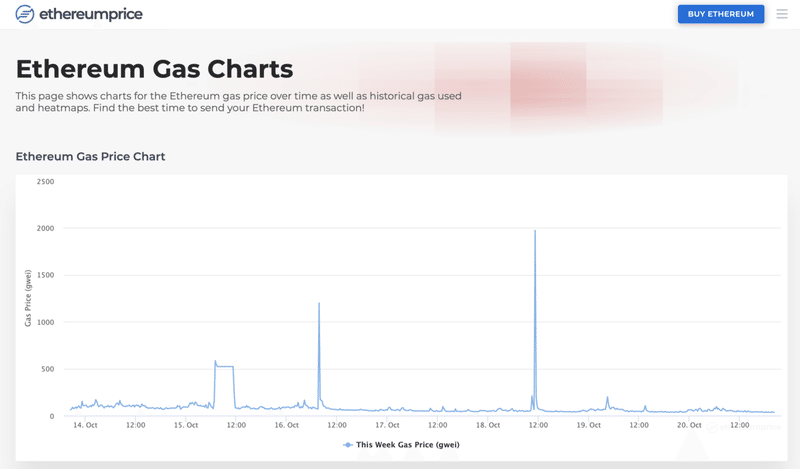Image resolution: width=800 pixels, height=469 pixels.
Task: Click the Ethereum Gas Charts page title
Action: [x=155, y=69]
